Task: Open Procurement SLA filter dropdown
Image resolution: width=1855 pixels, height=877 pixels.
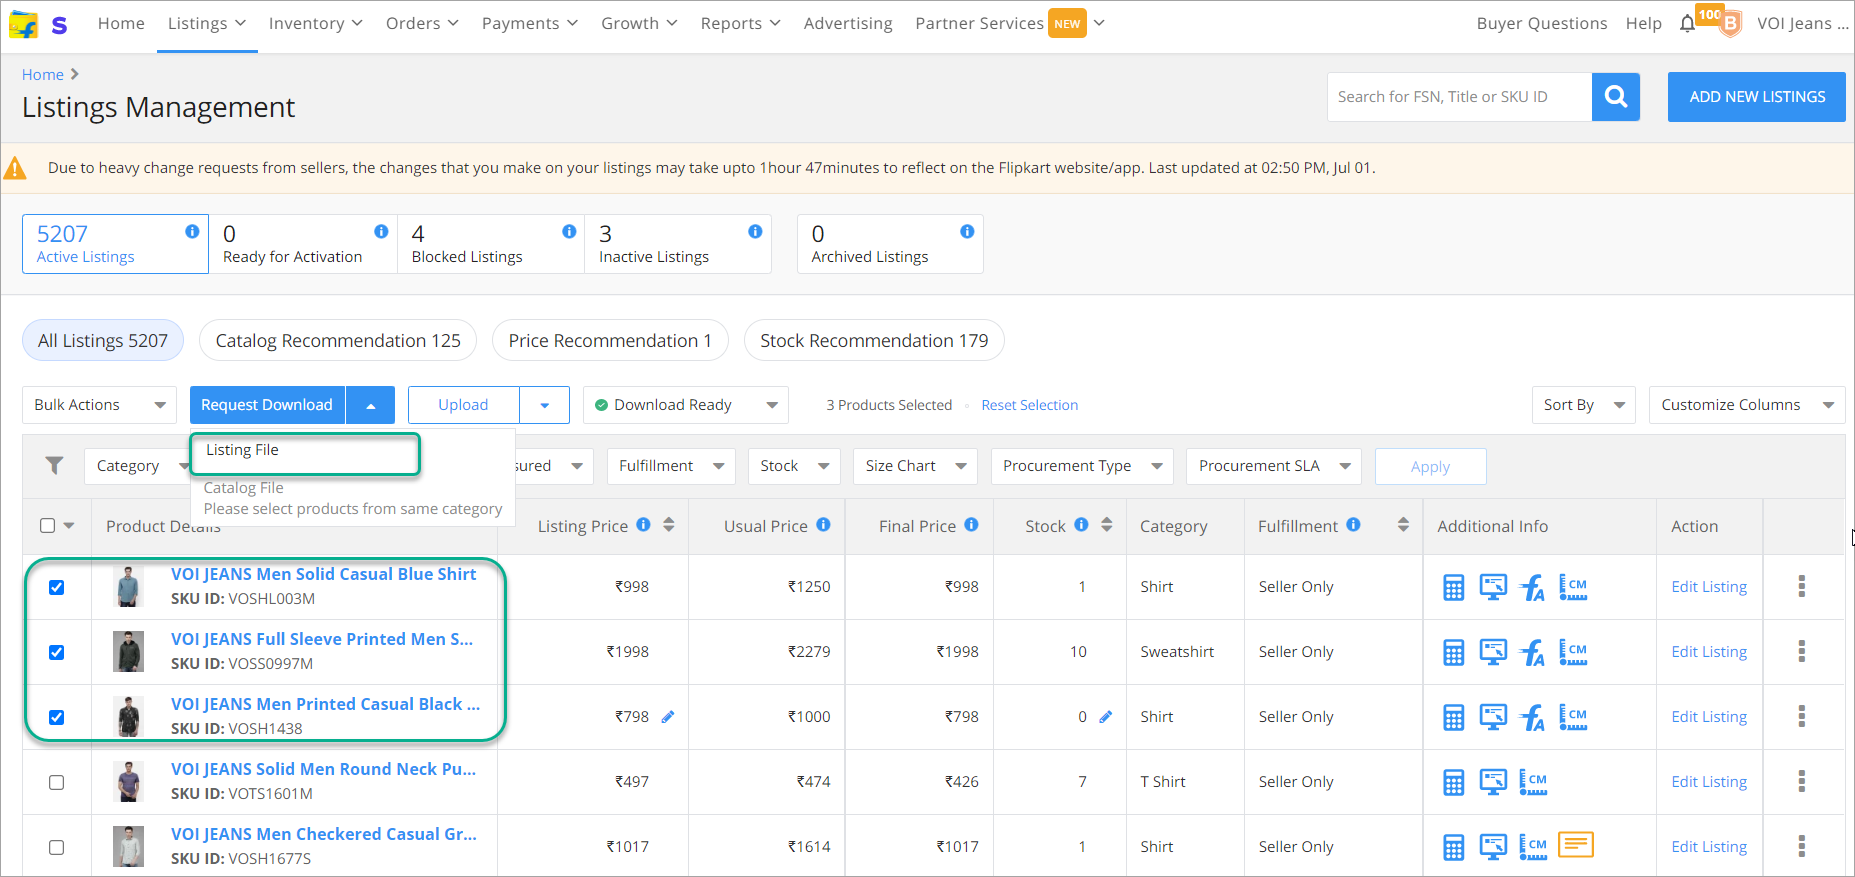Action: [x=1273, y=466]
